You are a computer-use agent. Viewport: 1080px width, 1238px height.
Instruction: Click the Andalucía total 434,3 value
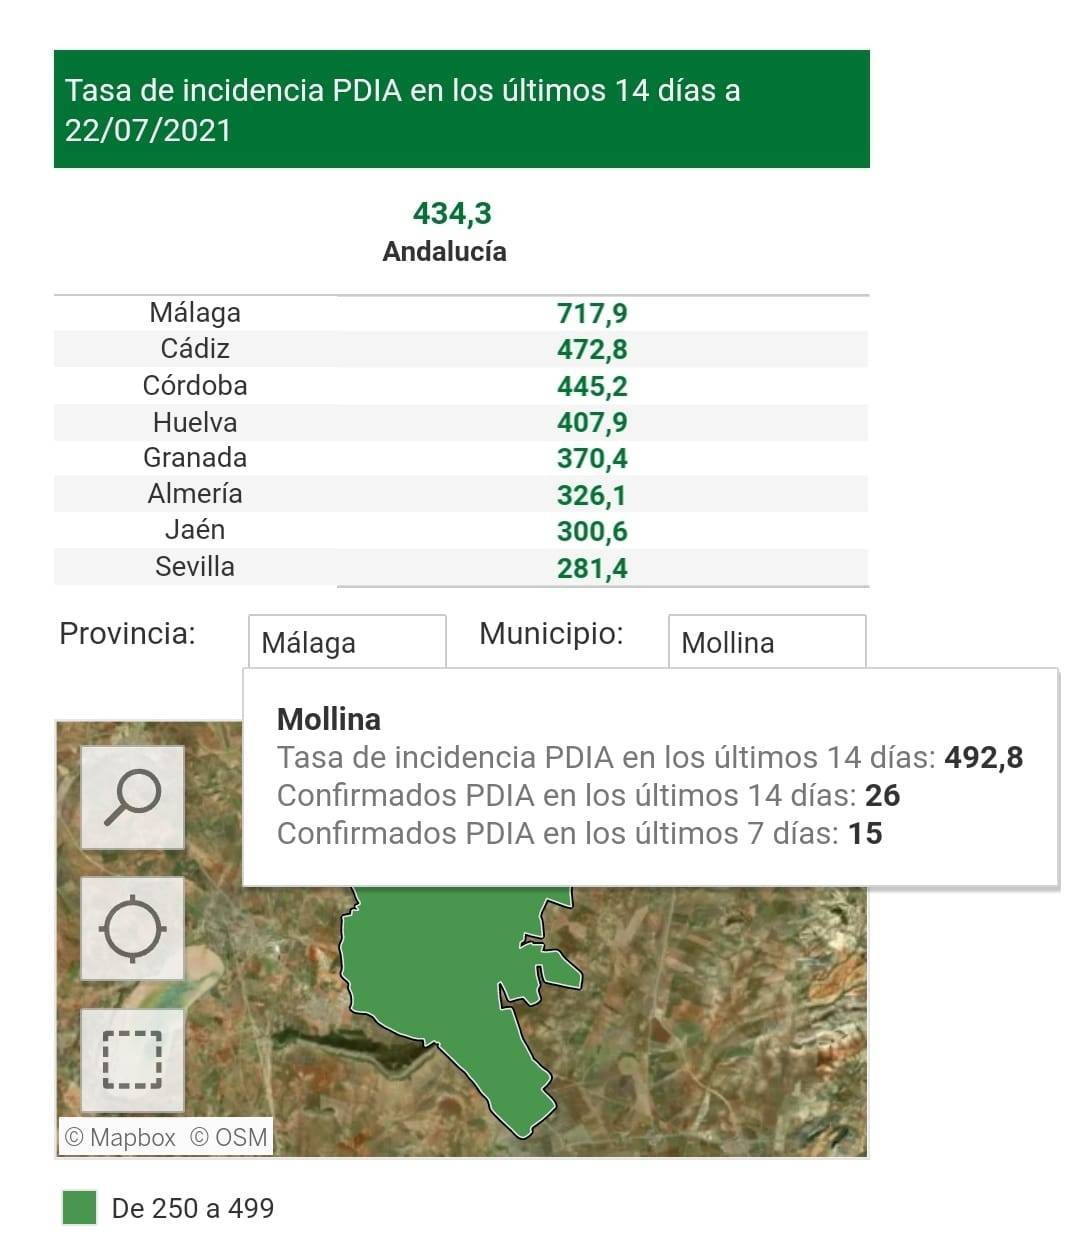coord(452,213)
